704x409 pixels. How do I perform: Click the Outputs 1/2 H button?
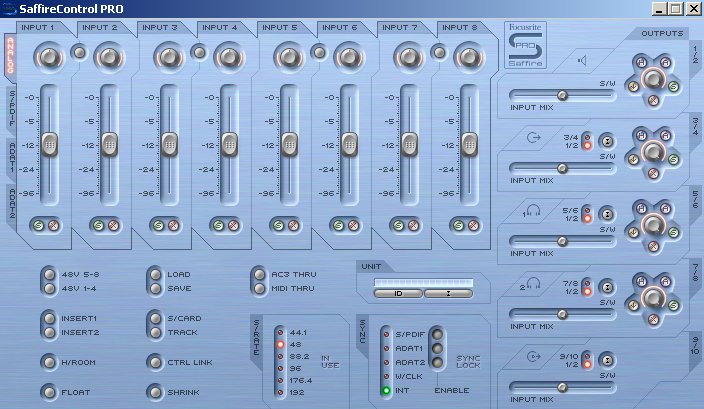(x=641, y=62)
